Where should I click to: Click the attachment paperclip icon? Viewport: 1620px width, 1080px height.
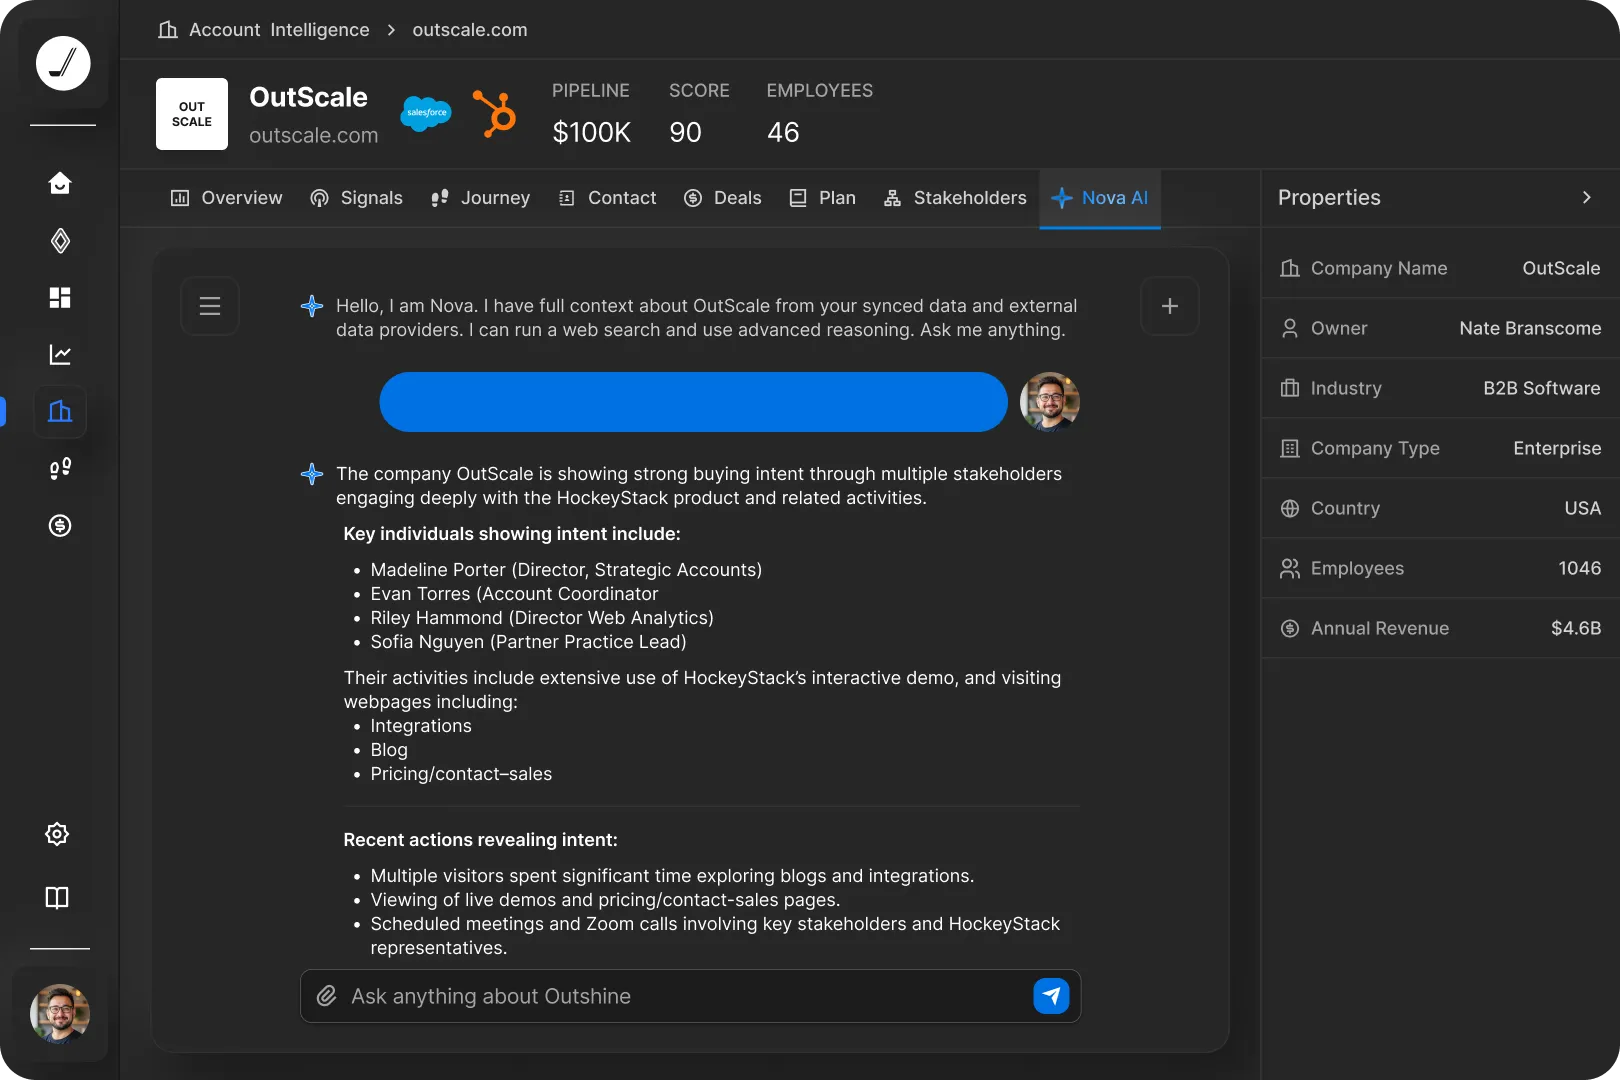pos(327,996)
